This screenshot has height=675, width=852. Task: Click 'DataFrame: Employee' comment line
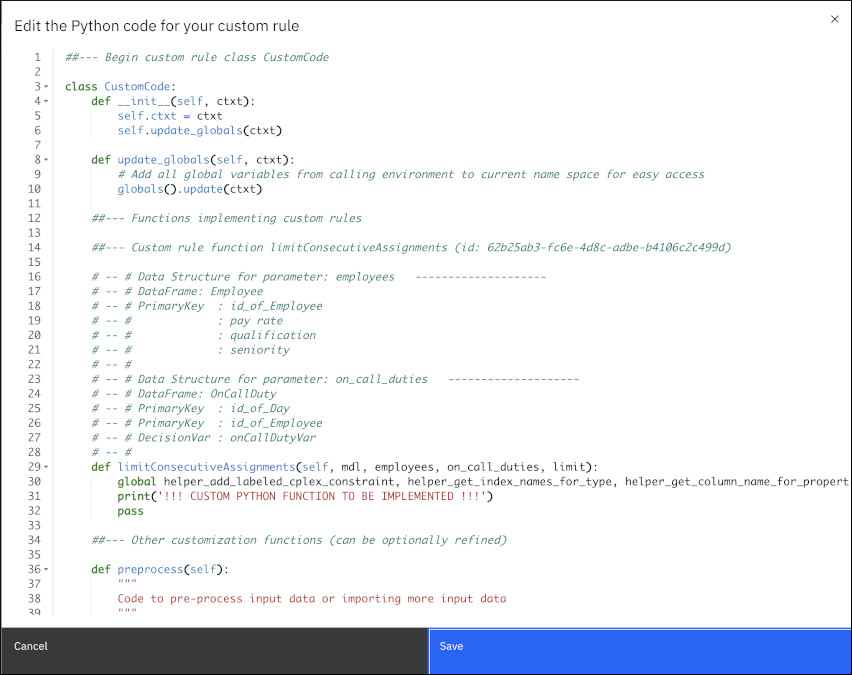(177, 291)
